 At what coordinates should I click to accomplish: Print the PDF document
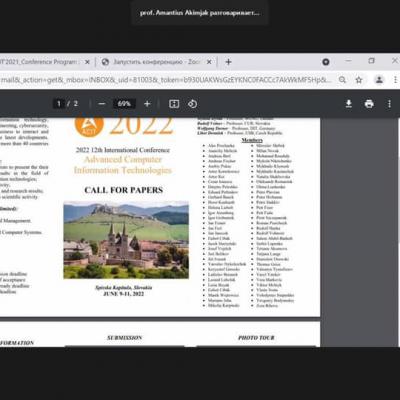pyautogui.click(x=369, y=104)
